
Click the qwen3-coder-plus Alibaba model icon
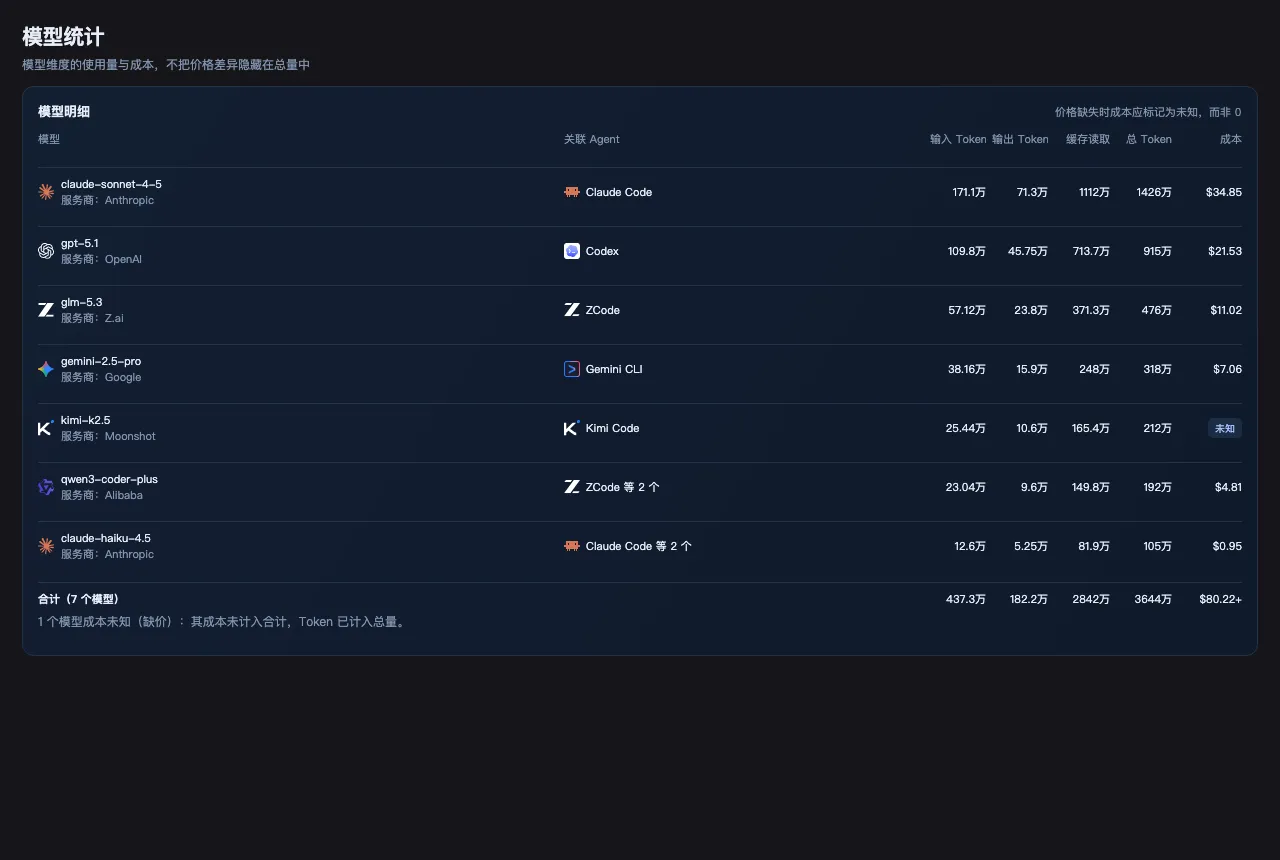pyautogui.click(x=46, y=487)
